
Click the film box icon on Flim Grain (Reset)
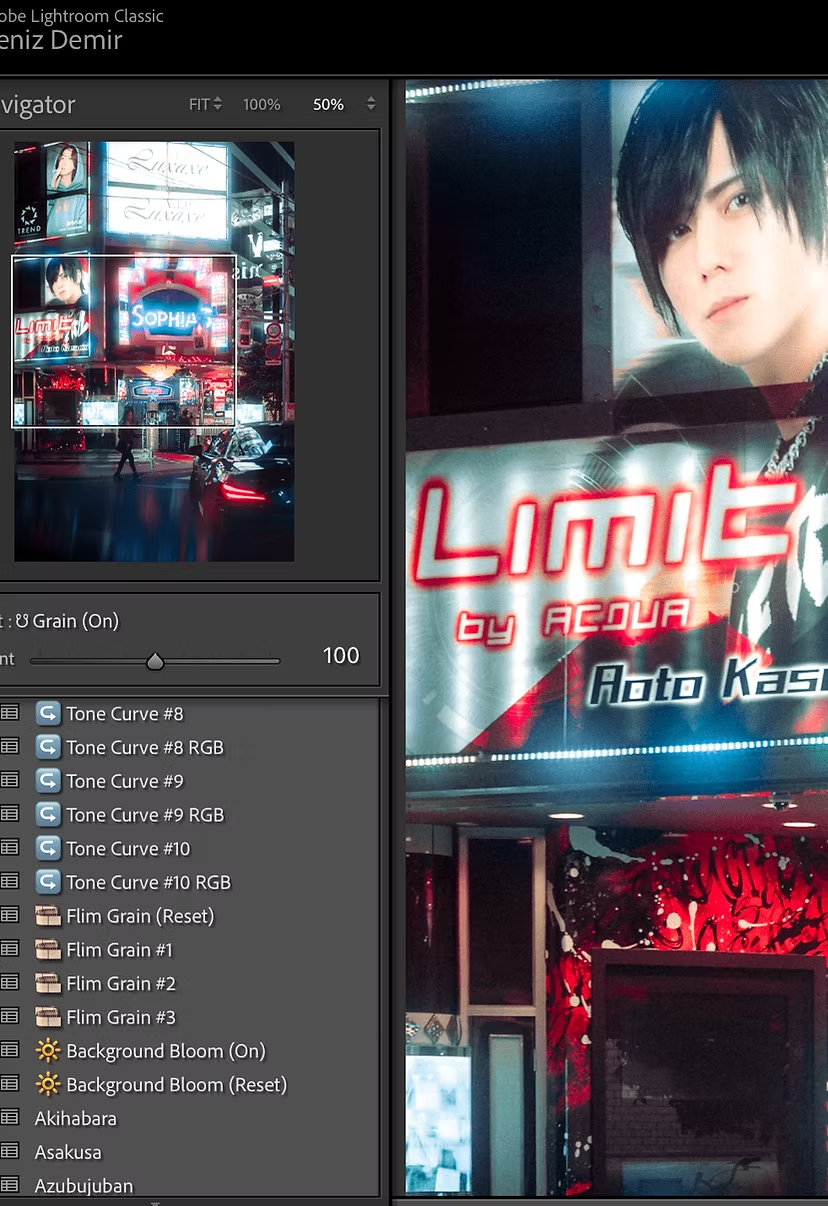pyautogui.click(x=48, y=916)
